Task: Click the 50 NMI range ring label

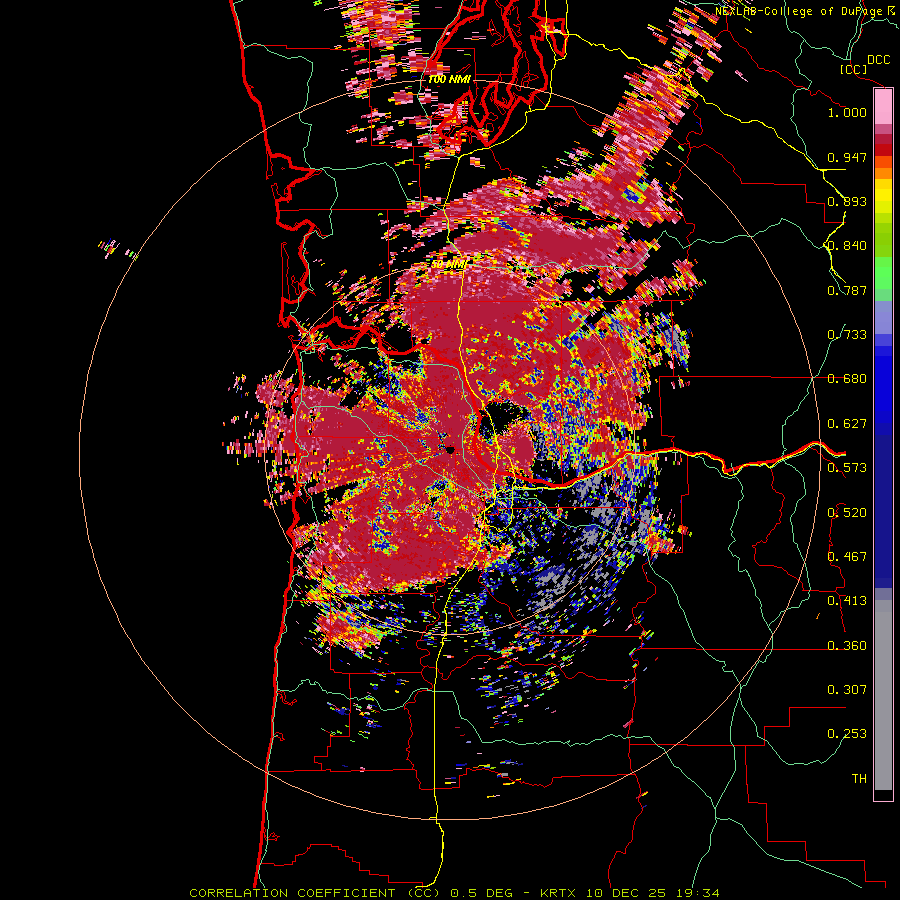Action: tap(448, 265)
